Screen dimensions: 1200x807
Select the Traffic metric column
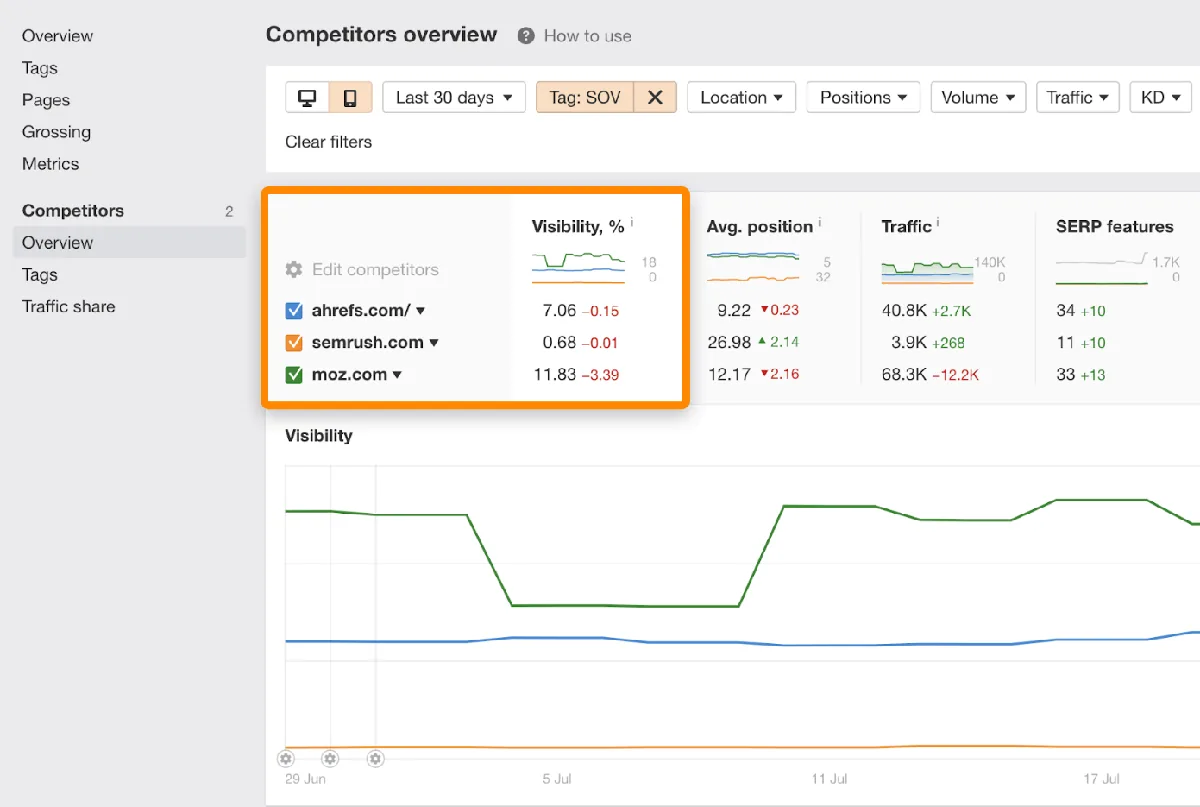pos(906,227)
